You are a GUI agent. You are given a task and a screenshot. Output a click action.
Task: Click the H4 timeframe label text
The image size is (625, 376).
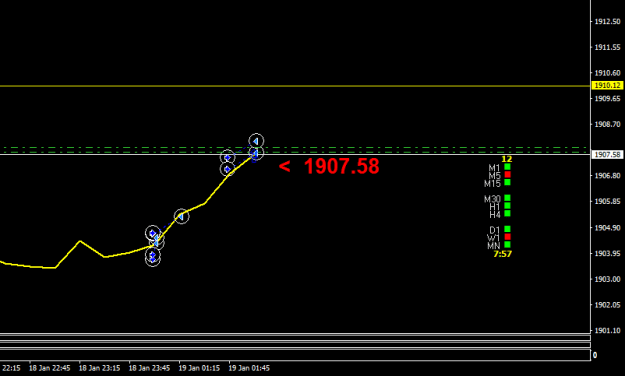(495, 215)
